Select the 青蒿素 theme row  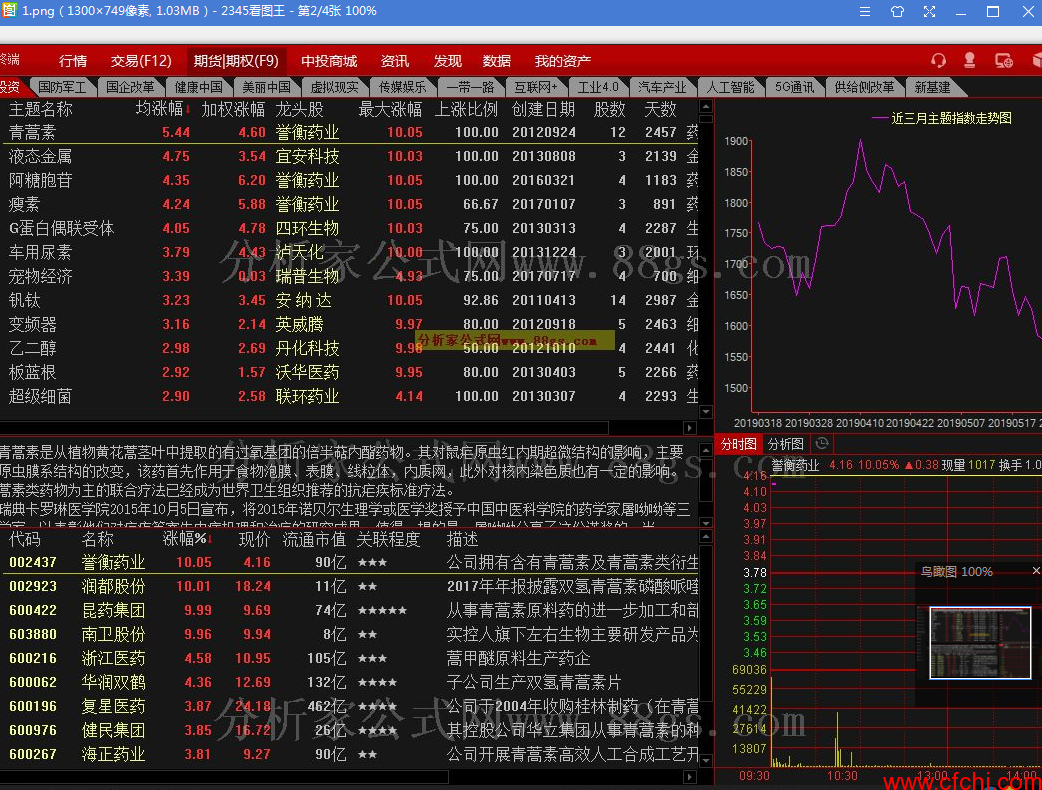pyautogui.click(x=349, y=132)
